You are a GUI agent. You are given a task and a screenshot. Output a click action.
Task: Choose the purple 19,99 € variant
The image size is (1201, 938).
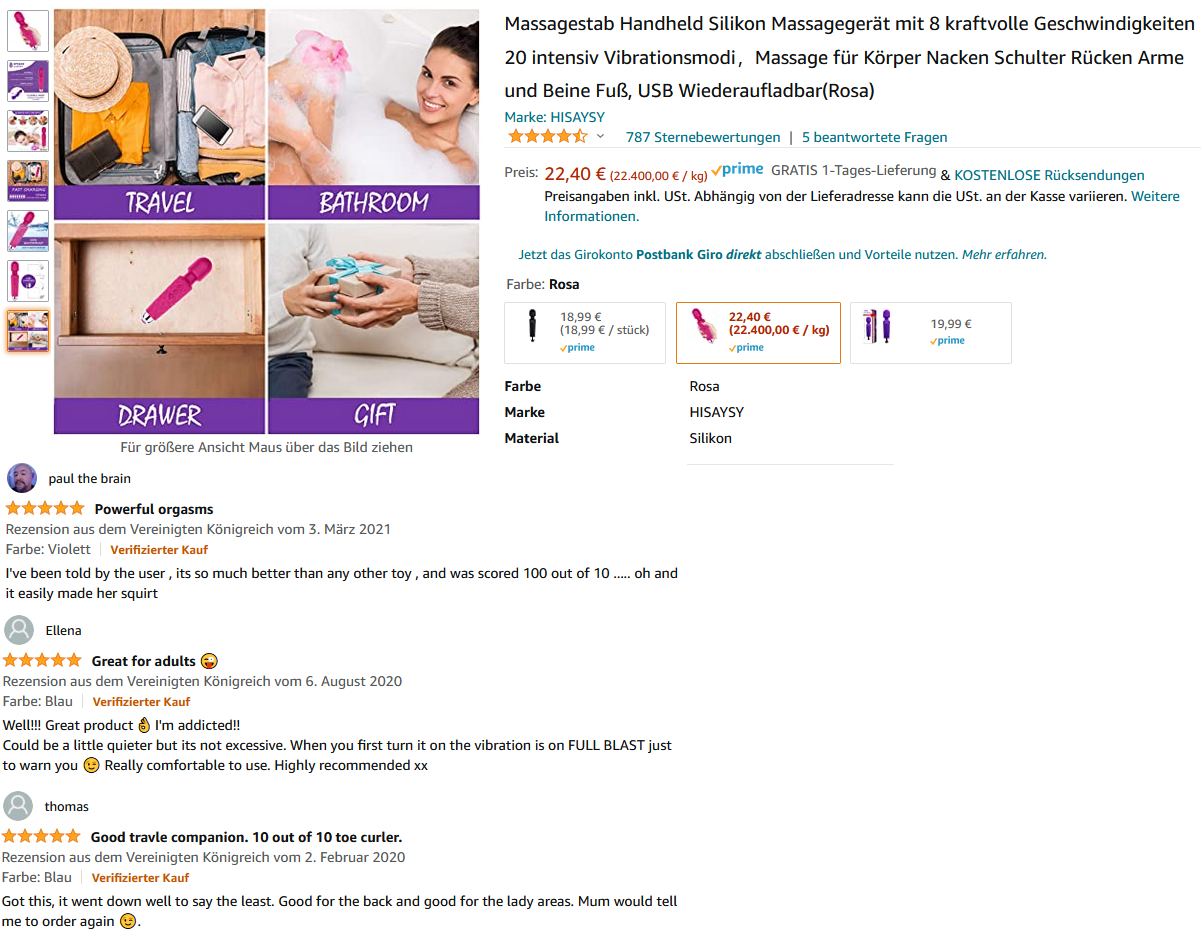click(931, 333)
